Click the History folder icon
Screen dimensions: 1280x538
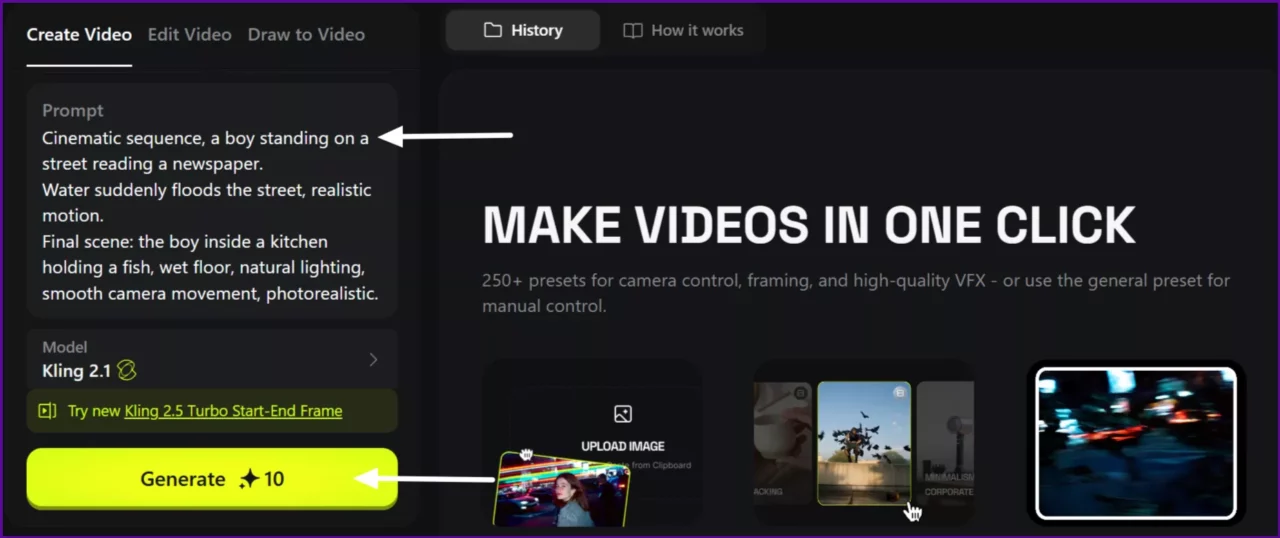pos(492,30)
